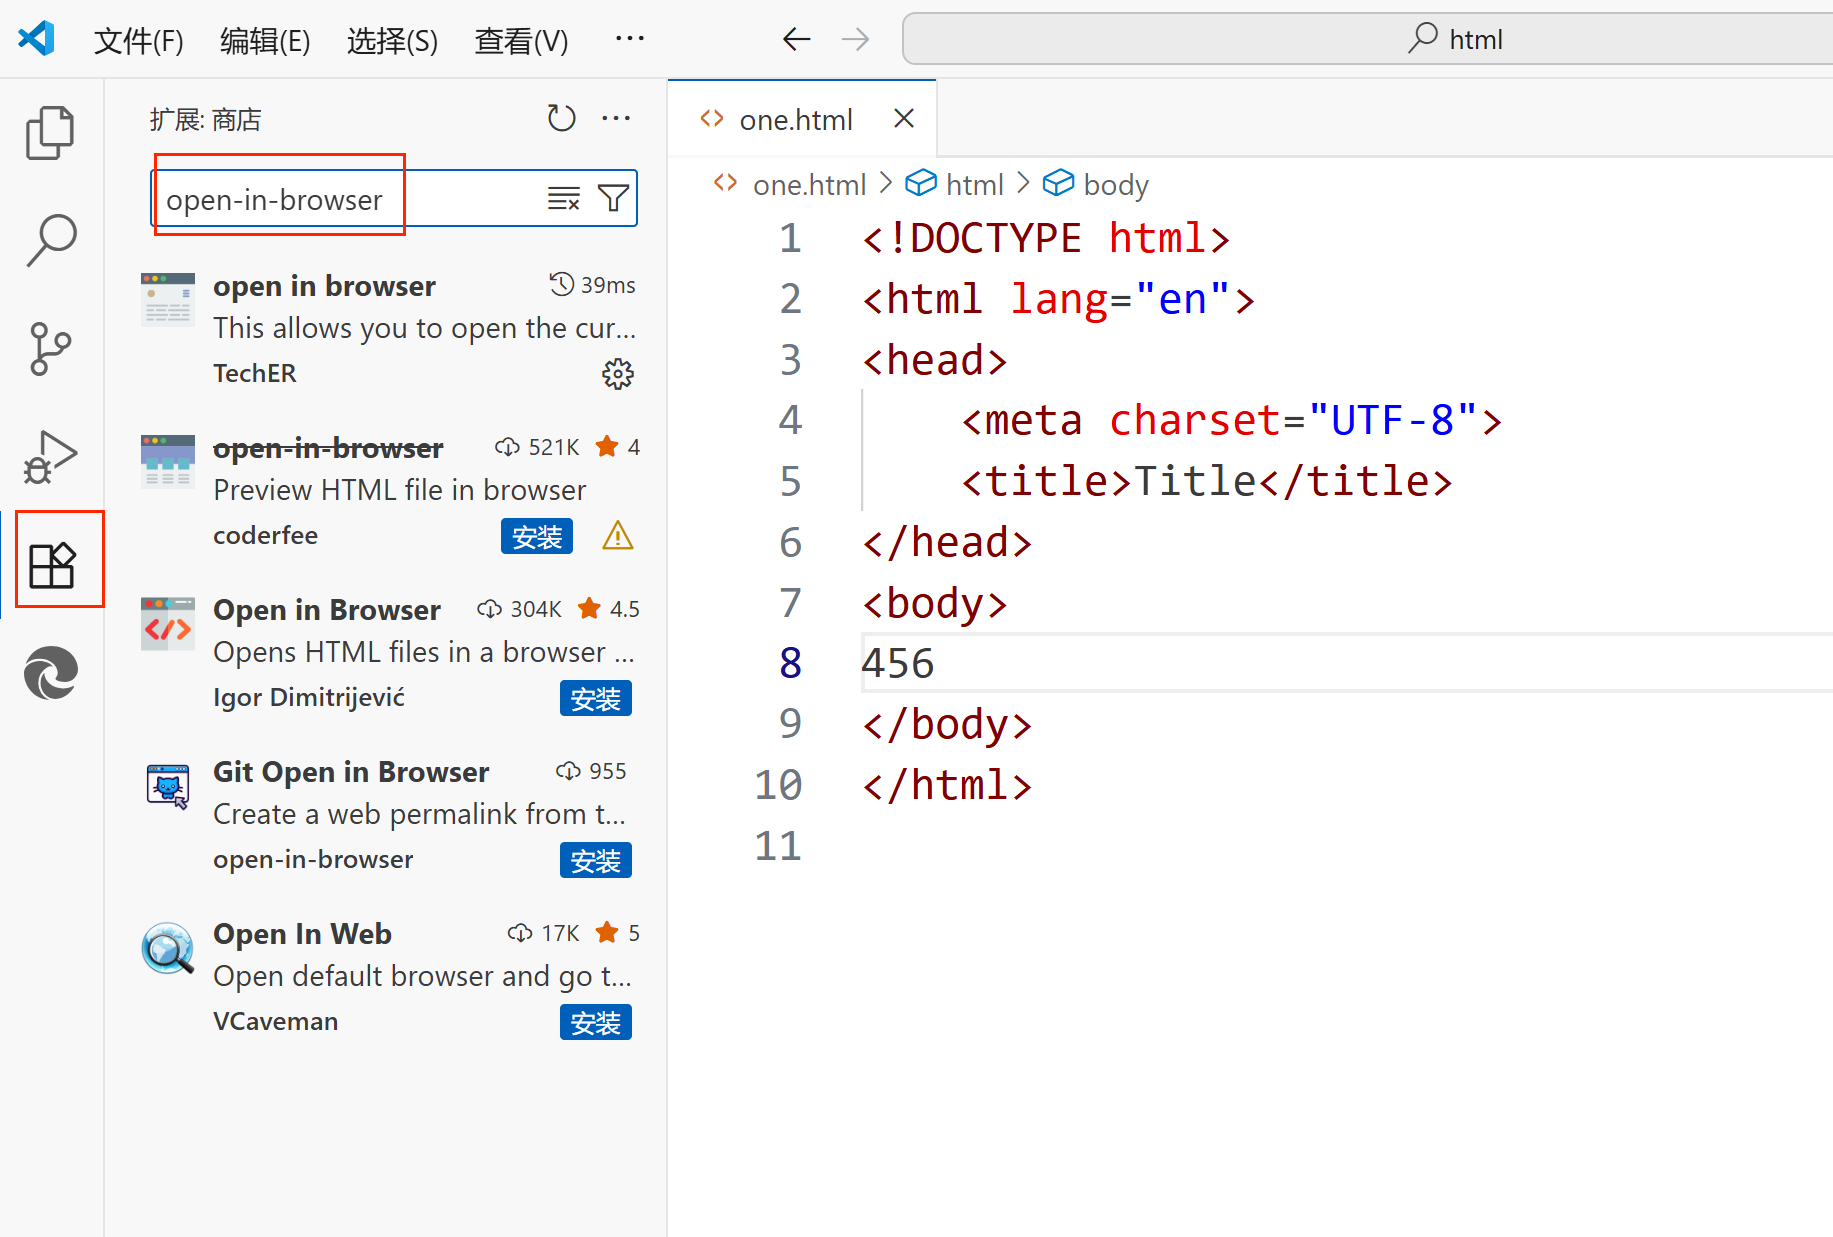1833x1237 pixels.
Task: Open the 查看(V) menu
Action: pos(521,40)
